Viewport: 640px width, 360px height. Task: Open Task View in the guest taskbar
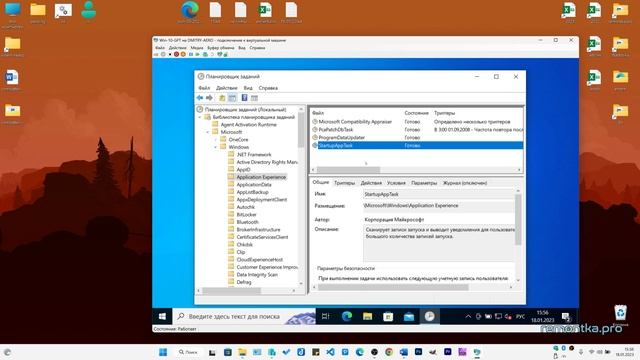(325, 316)
